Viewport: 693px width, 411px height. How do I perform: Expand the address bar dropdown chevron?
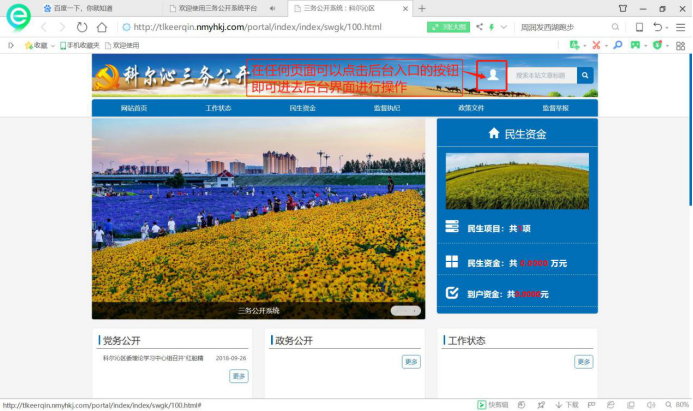503,27
